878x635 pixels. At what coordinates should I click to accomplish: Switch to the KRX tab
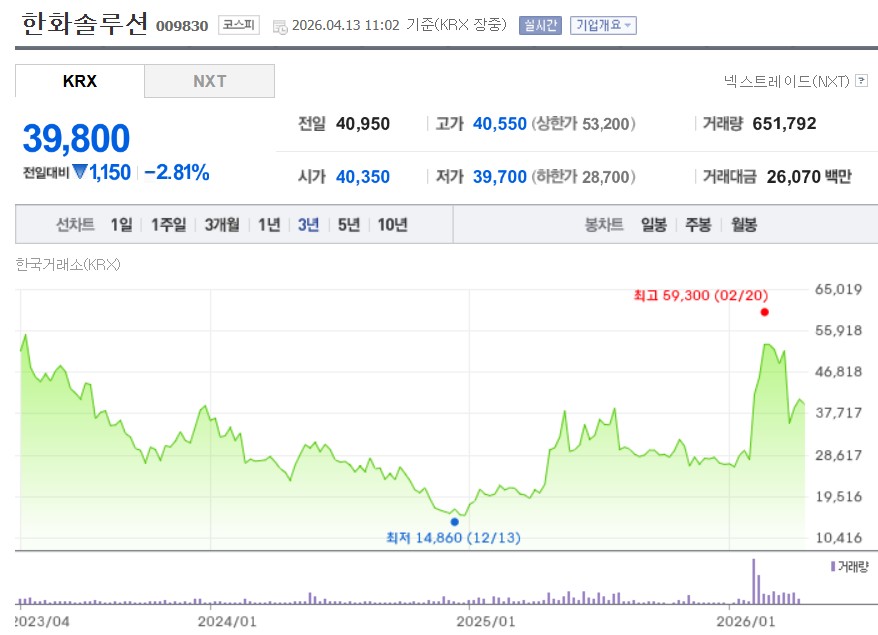coord(80,81)
